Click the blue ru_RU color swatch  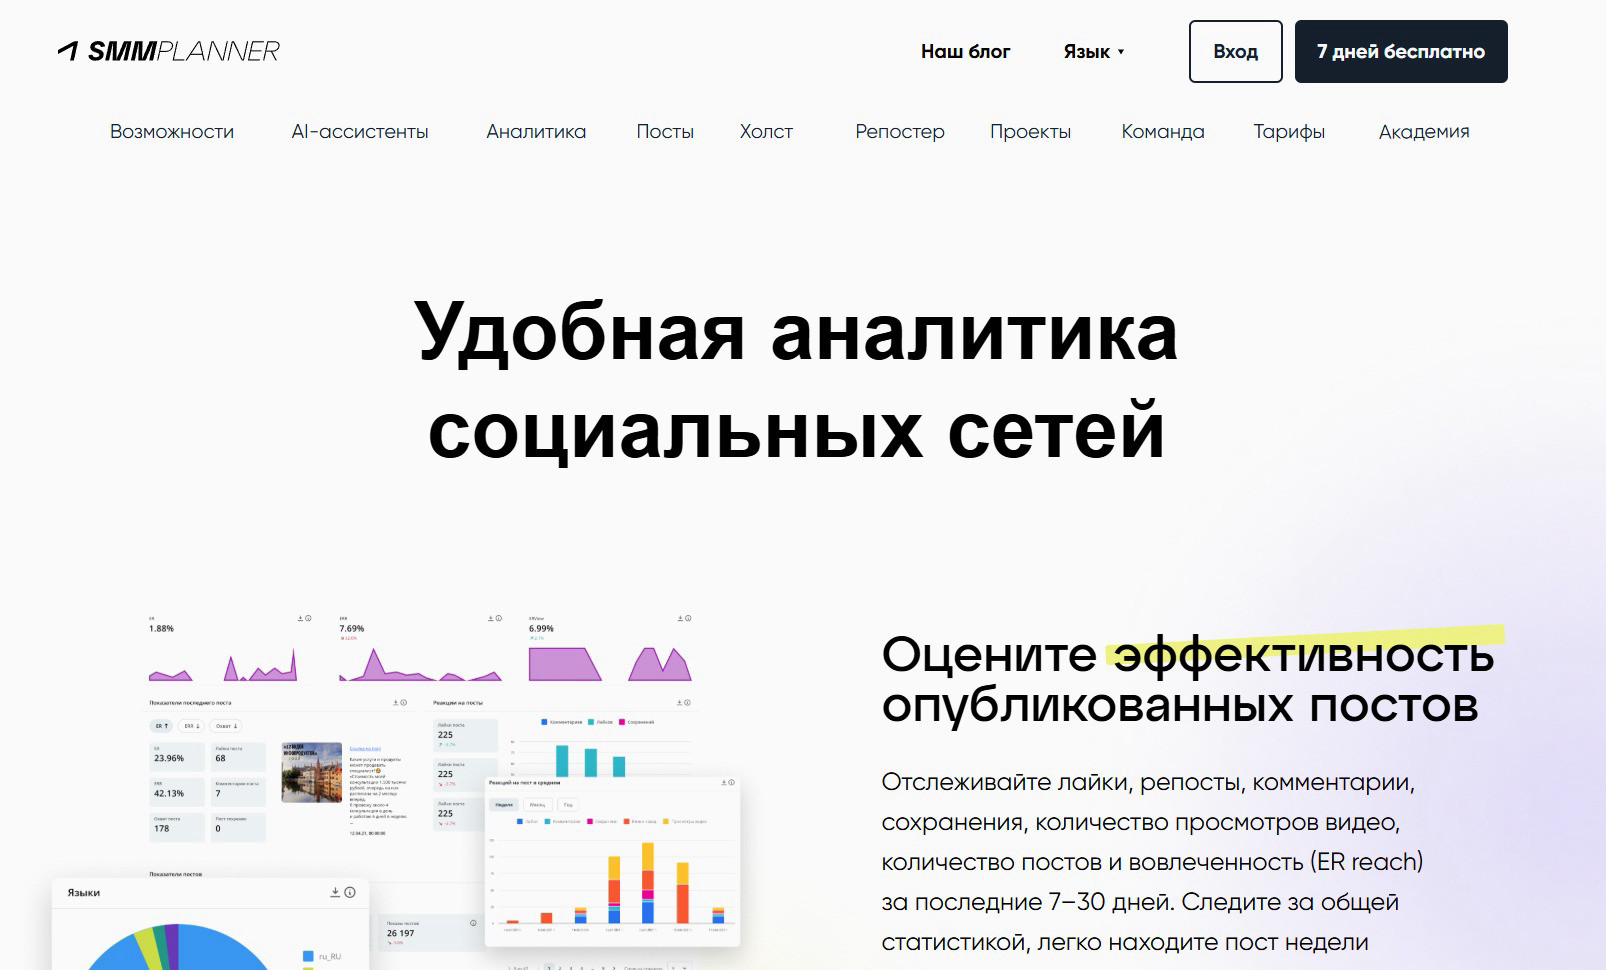[308, 956]
